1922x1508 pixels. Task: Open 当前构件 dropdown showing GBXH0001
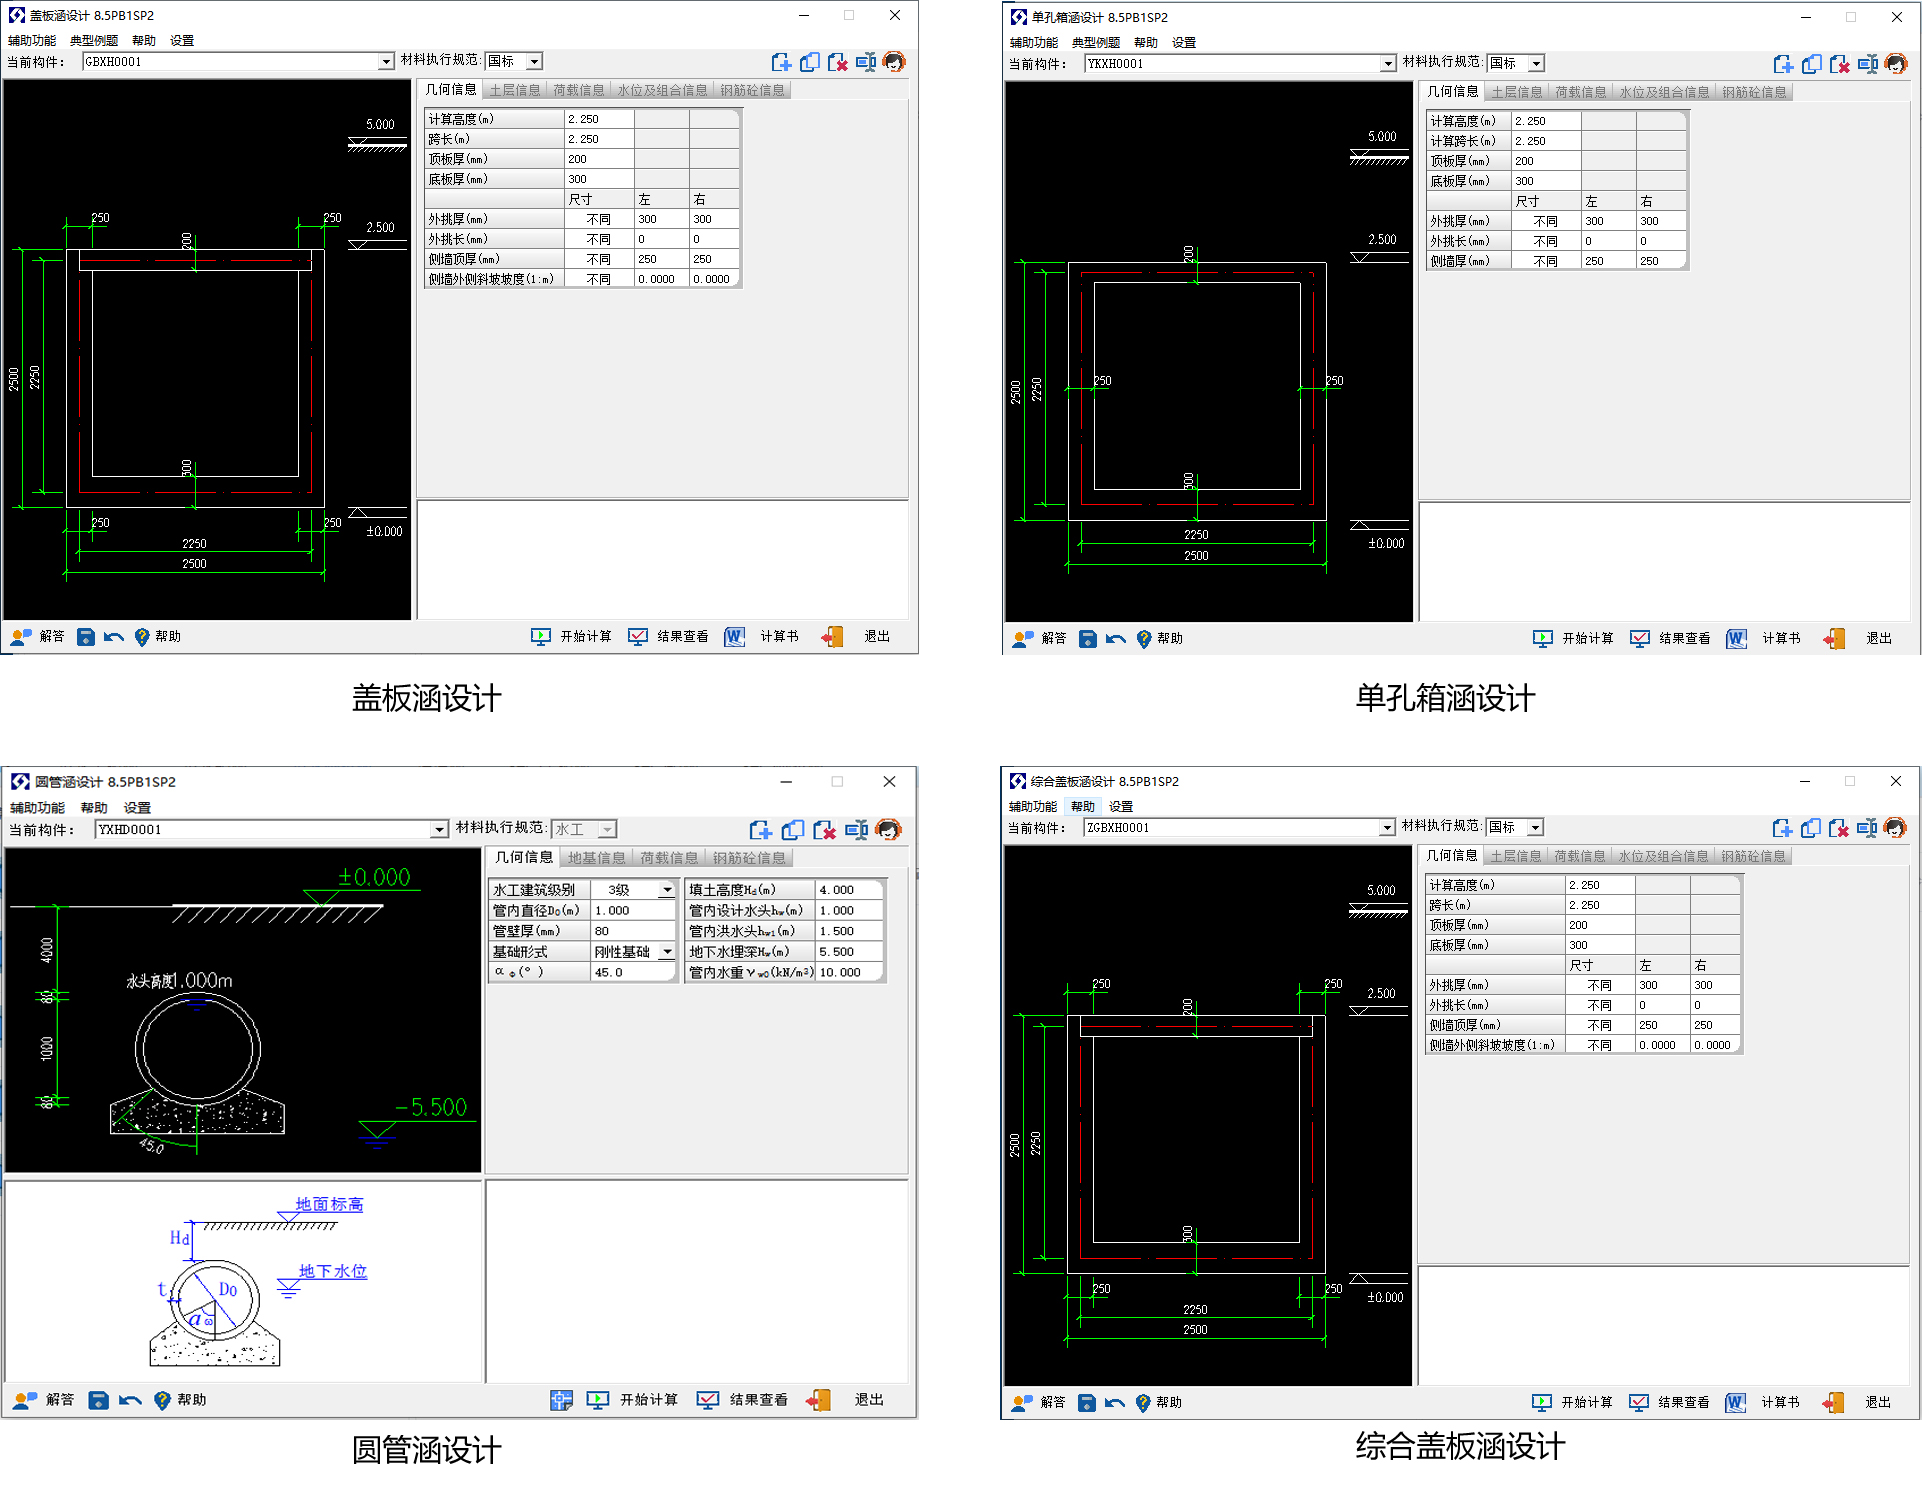point(386,62)
